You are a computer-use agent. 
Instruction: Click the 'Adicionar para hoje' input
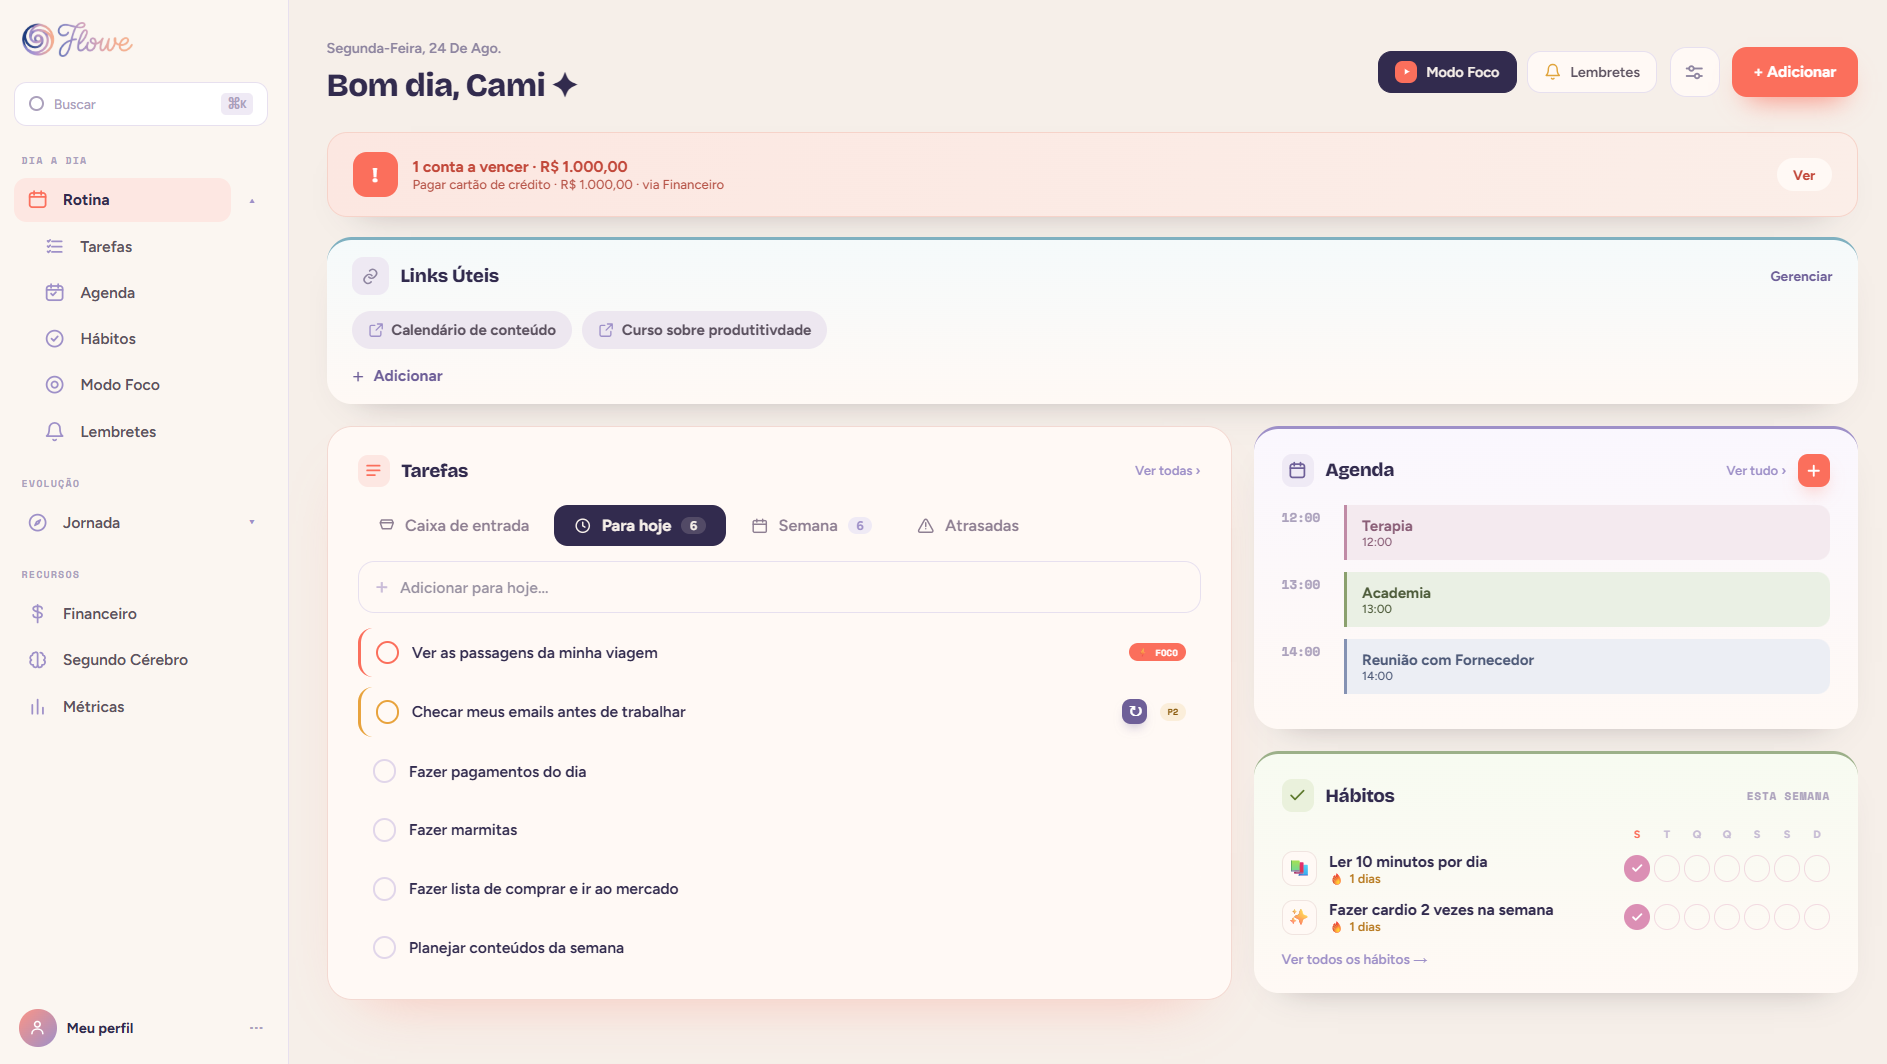pyautogui.click(x=779, y=588)
